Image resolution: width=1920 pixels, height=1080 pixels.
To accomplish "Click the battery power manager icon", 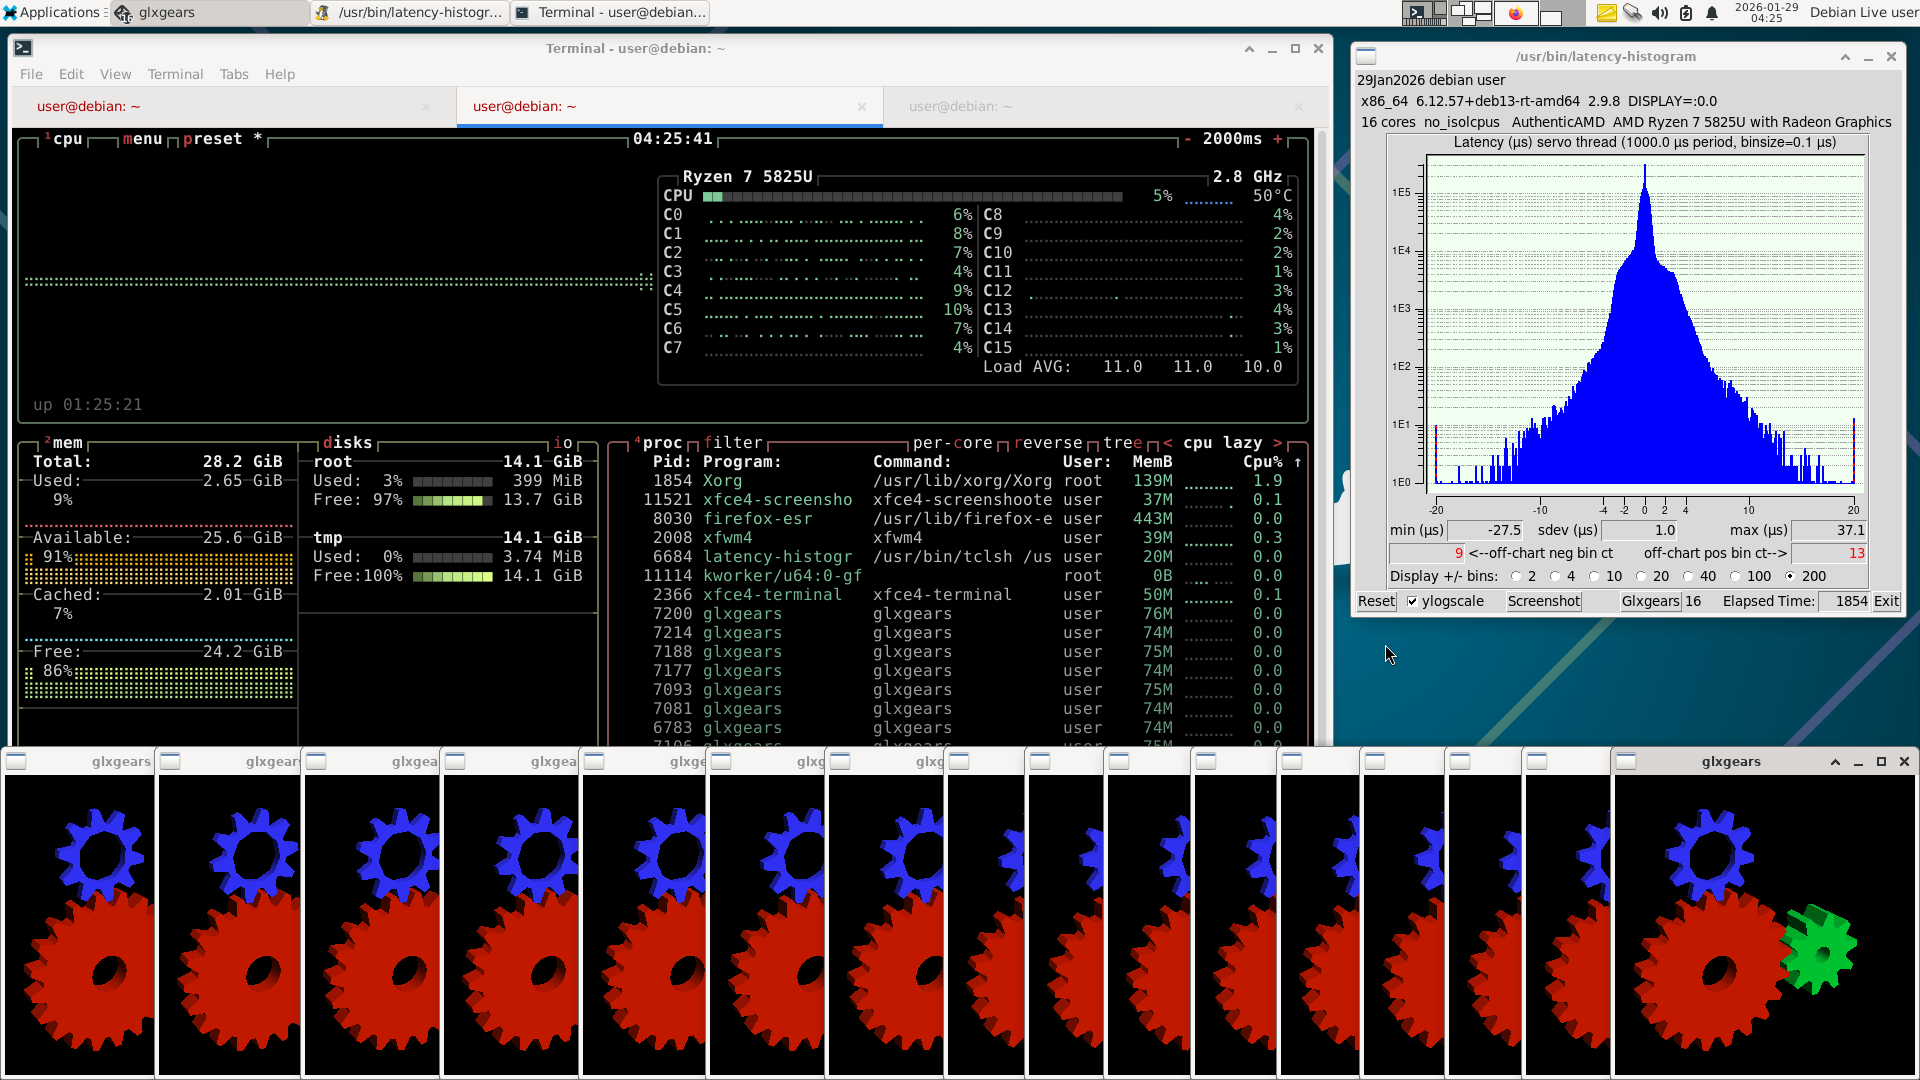I will pyautogui.click(x=1686, y=13).
